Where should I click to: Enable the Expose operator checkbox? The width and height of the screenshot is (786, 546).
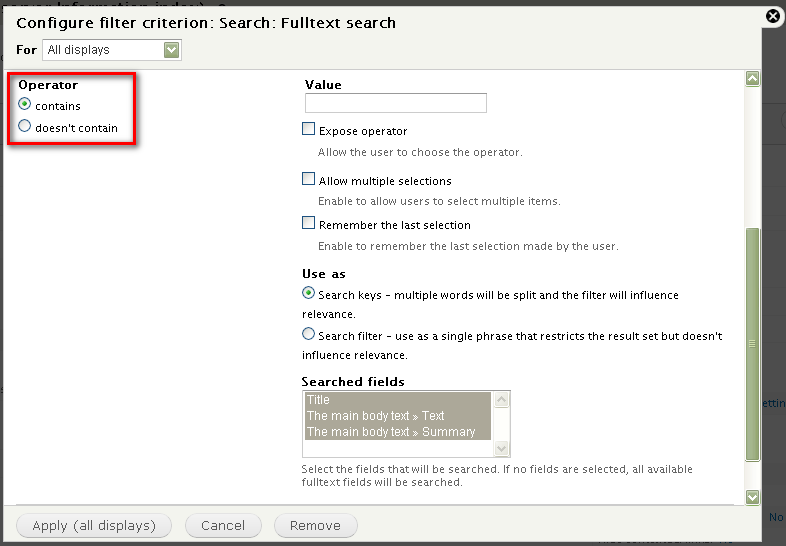(x=309, y=130)
